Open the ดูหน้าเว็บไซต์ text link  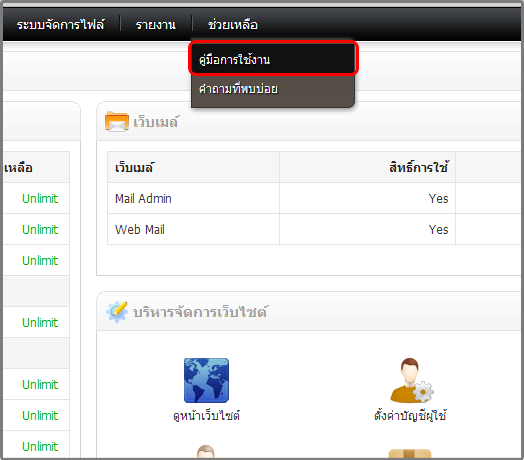tap(206, 416)
